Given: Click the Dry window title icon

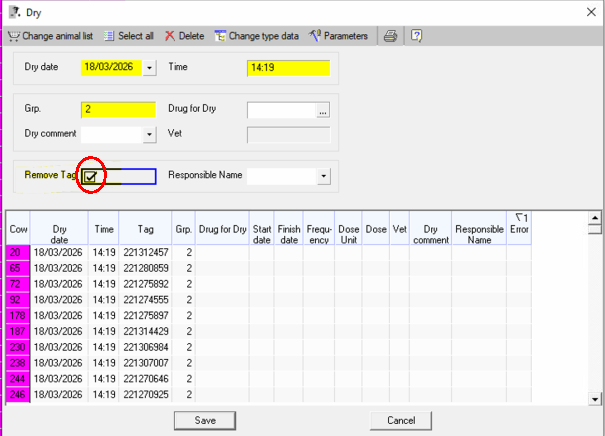Looking at the screenshot, I should [x=15, y=12].
